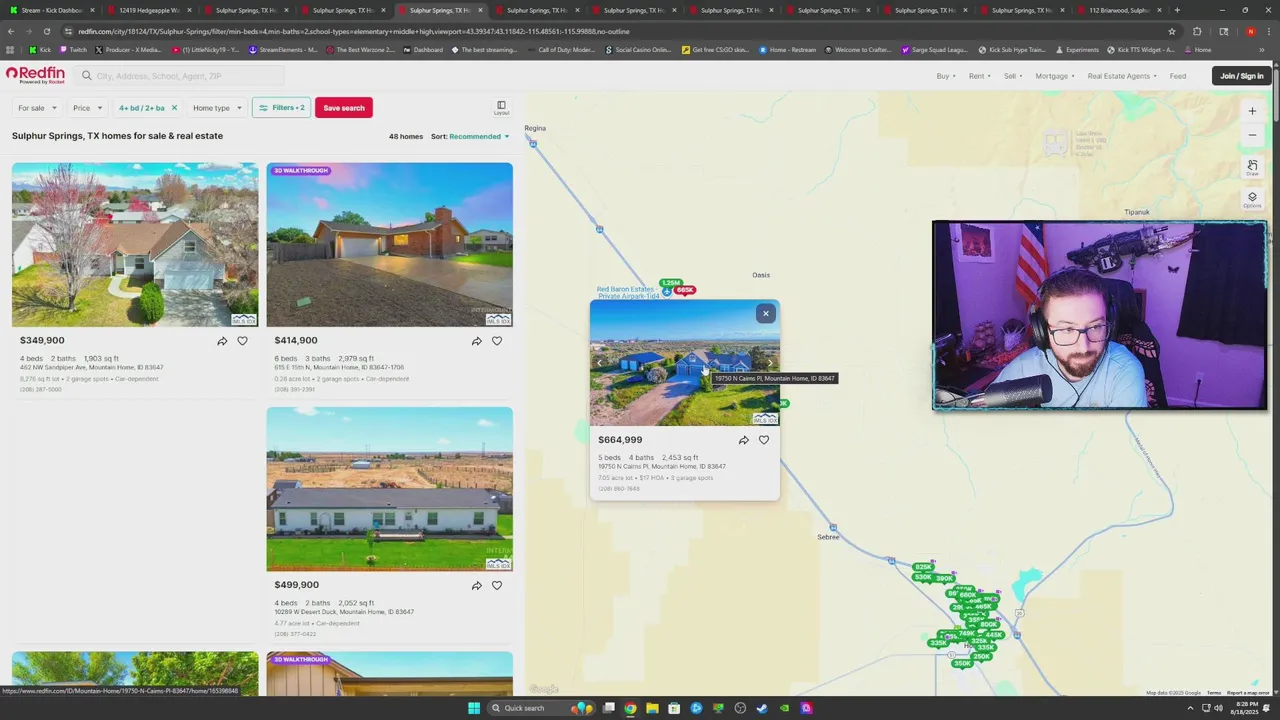The width and height of the screenshot is (1280, 720).
Task: Click the browser back arrow
Action: click(x=11, y=31)
